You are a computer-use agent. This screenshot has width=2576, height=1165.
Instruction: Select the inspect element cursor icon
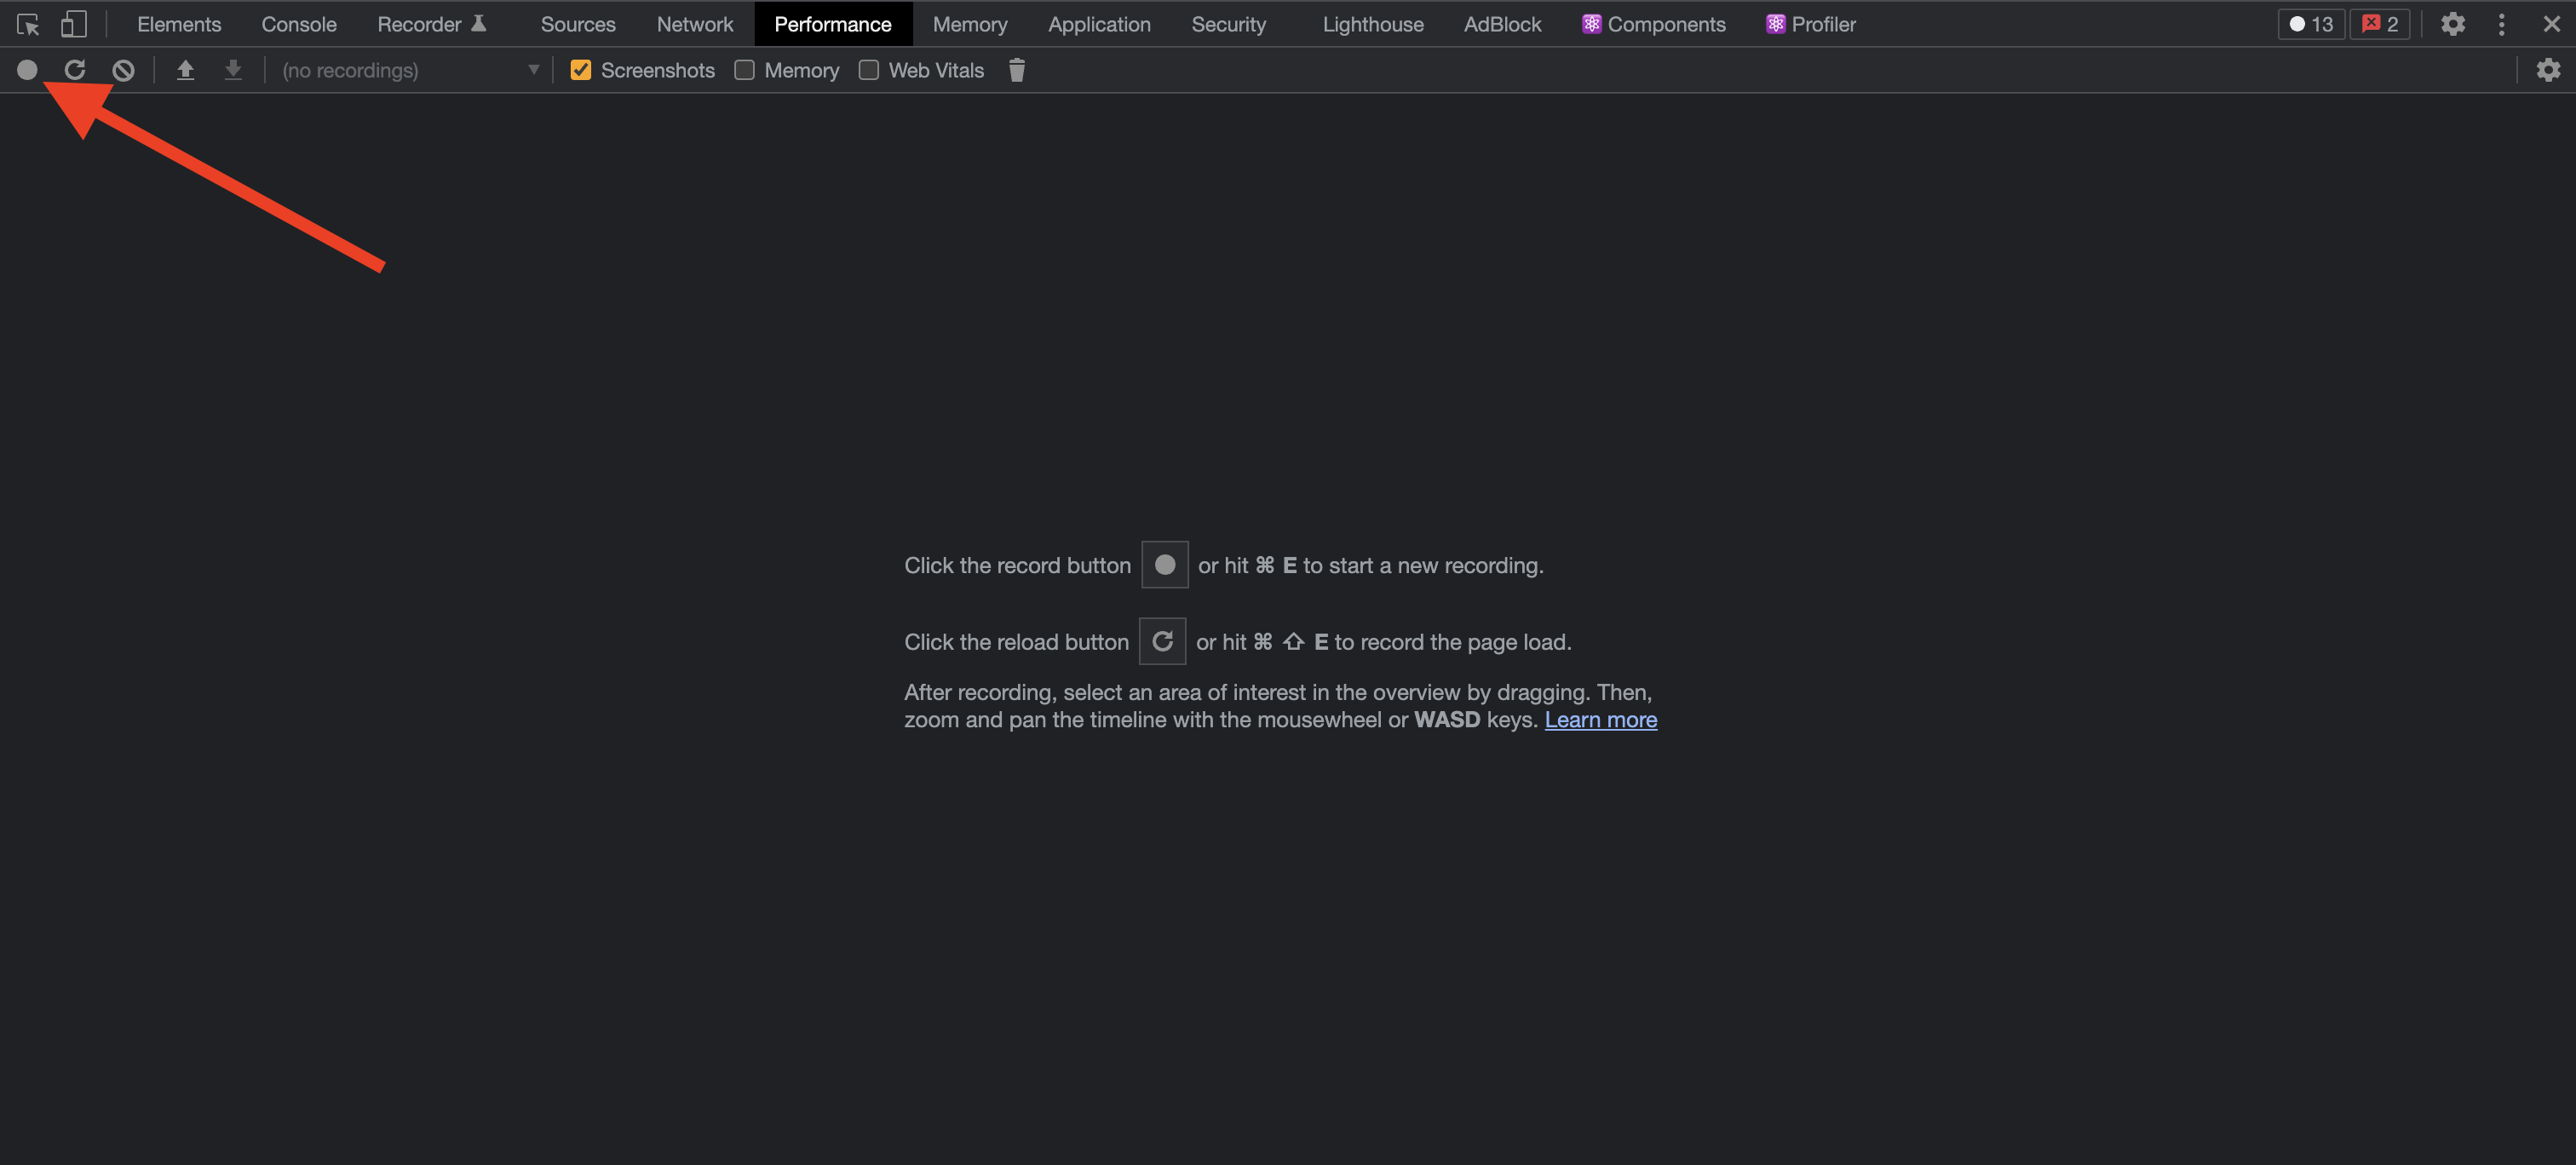28,24
